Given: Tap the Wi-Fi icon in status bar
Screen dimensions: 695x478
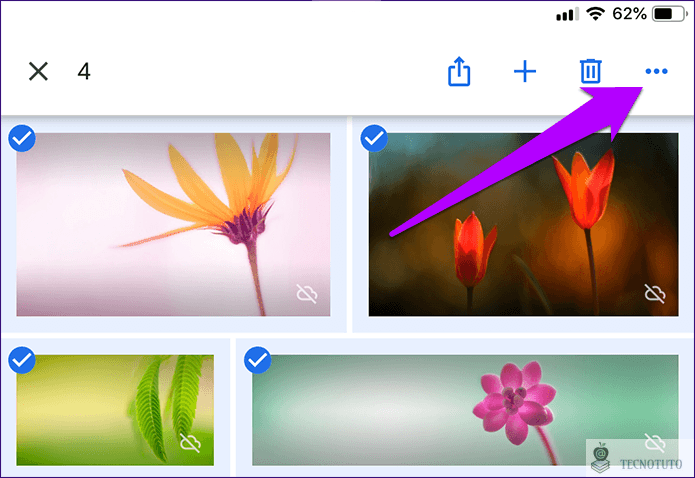Looking at the screenshot, I should click(x=596, y=14).
